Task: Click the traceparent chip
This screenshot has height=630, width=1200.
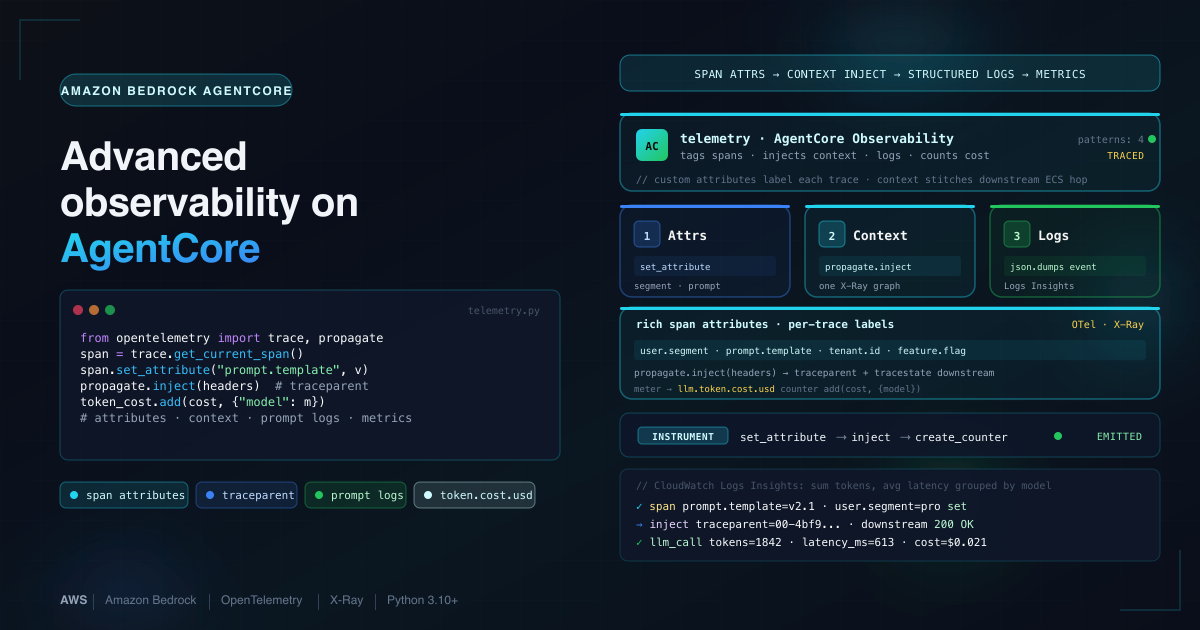Action: [x=246, y=495]
